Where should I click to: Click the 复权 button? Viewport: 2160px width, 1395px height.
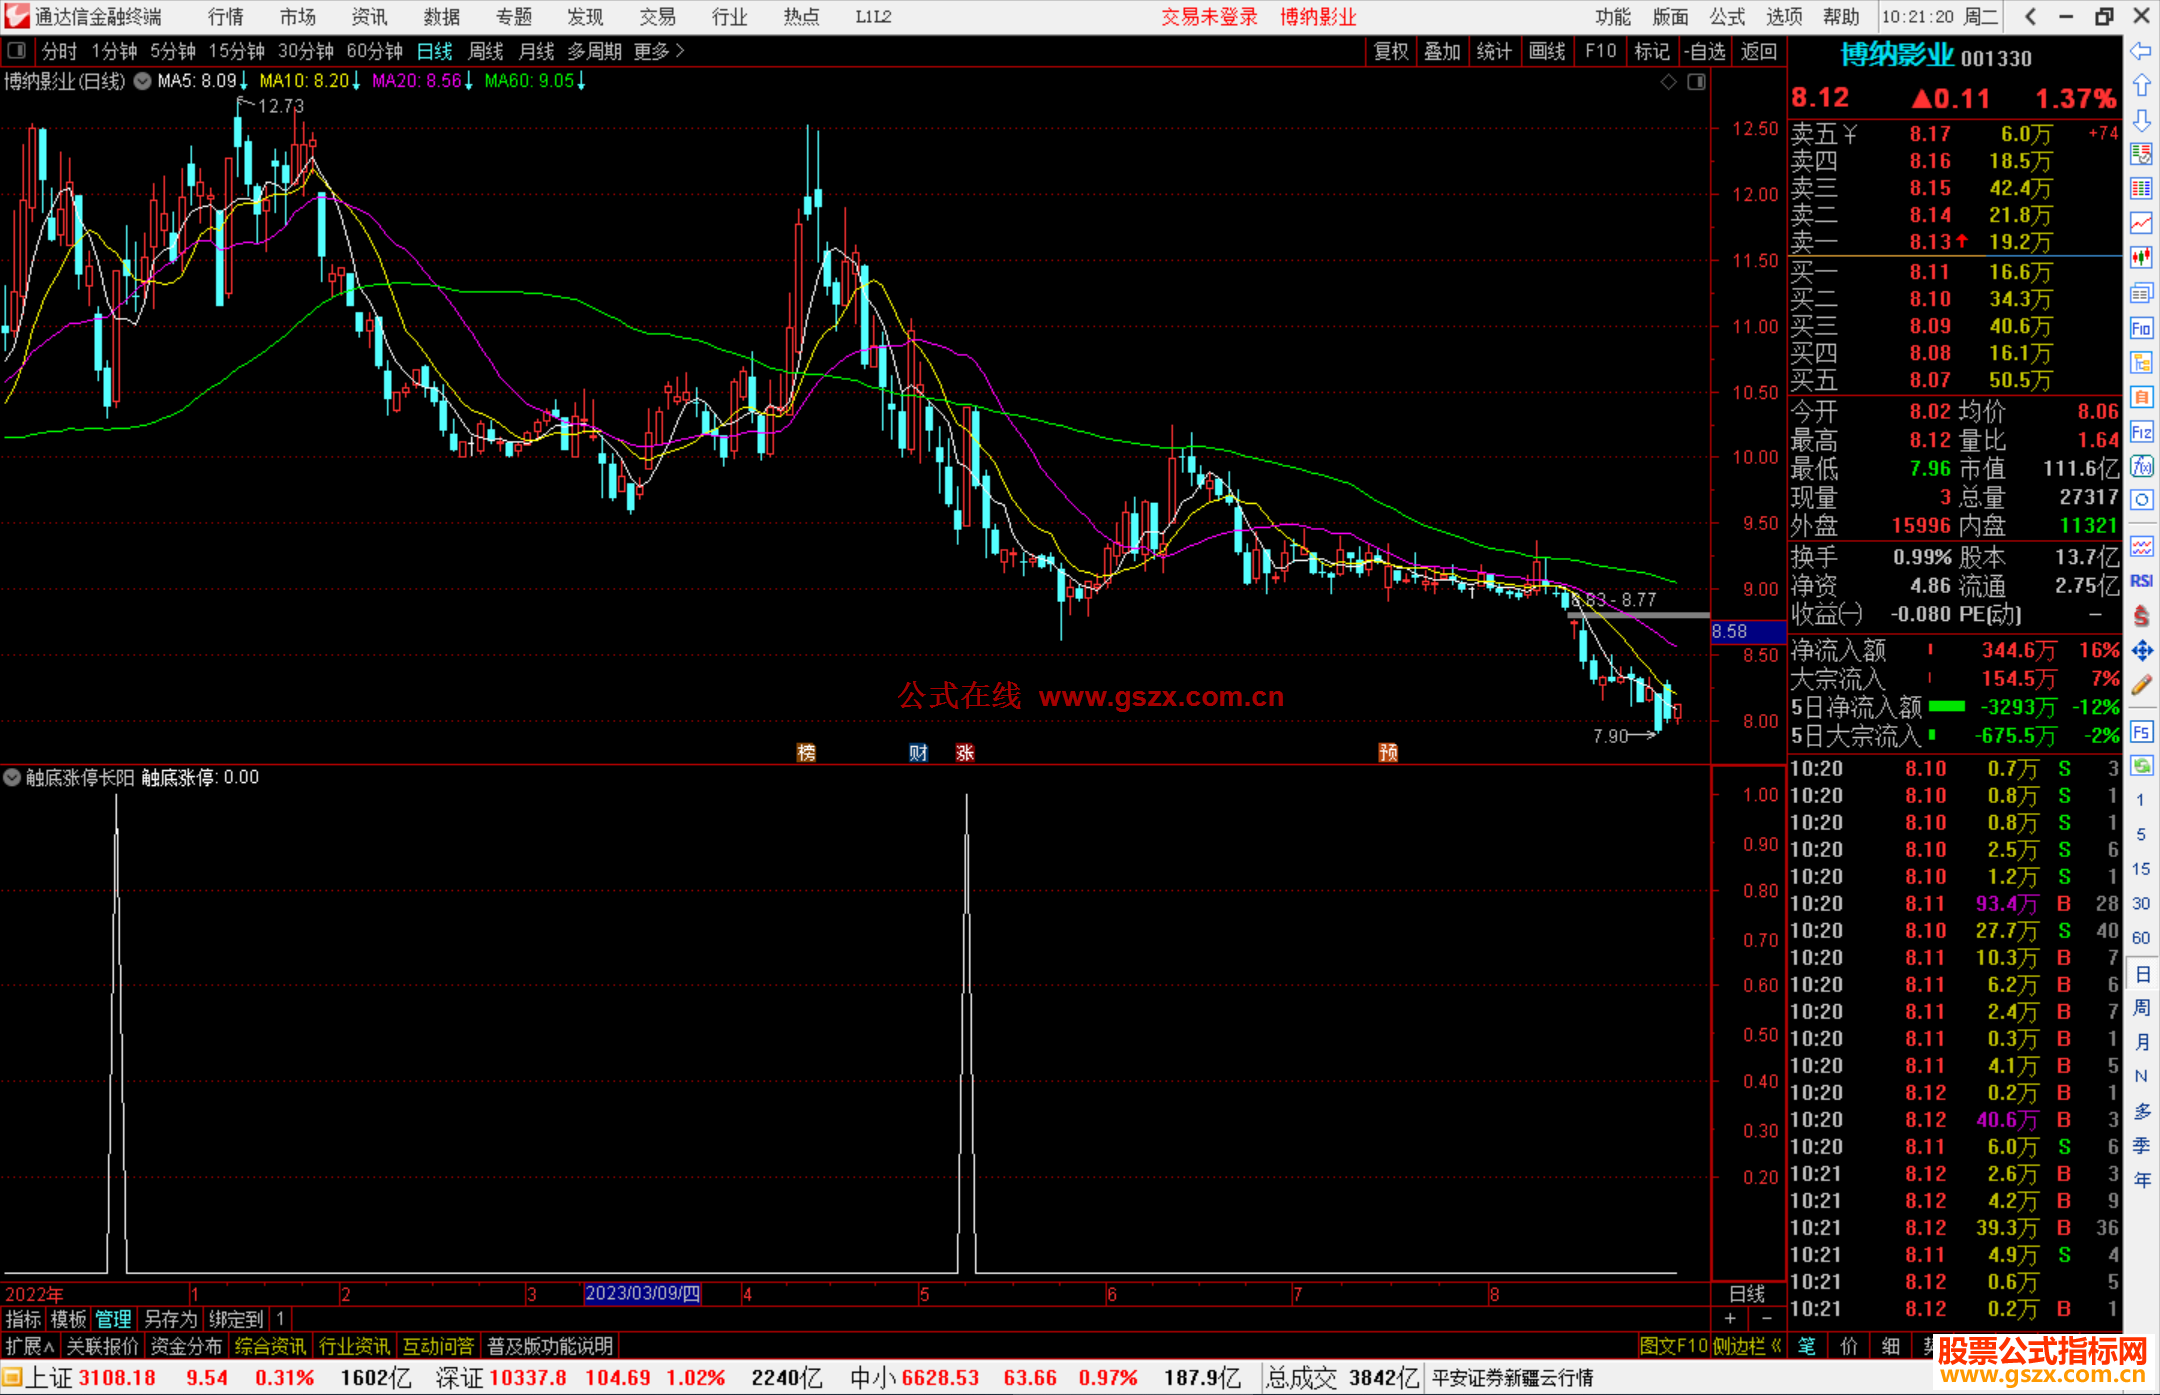click(1390, 51)
